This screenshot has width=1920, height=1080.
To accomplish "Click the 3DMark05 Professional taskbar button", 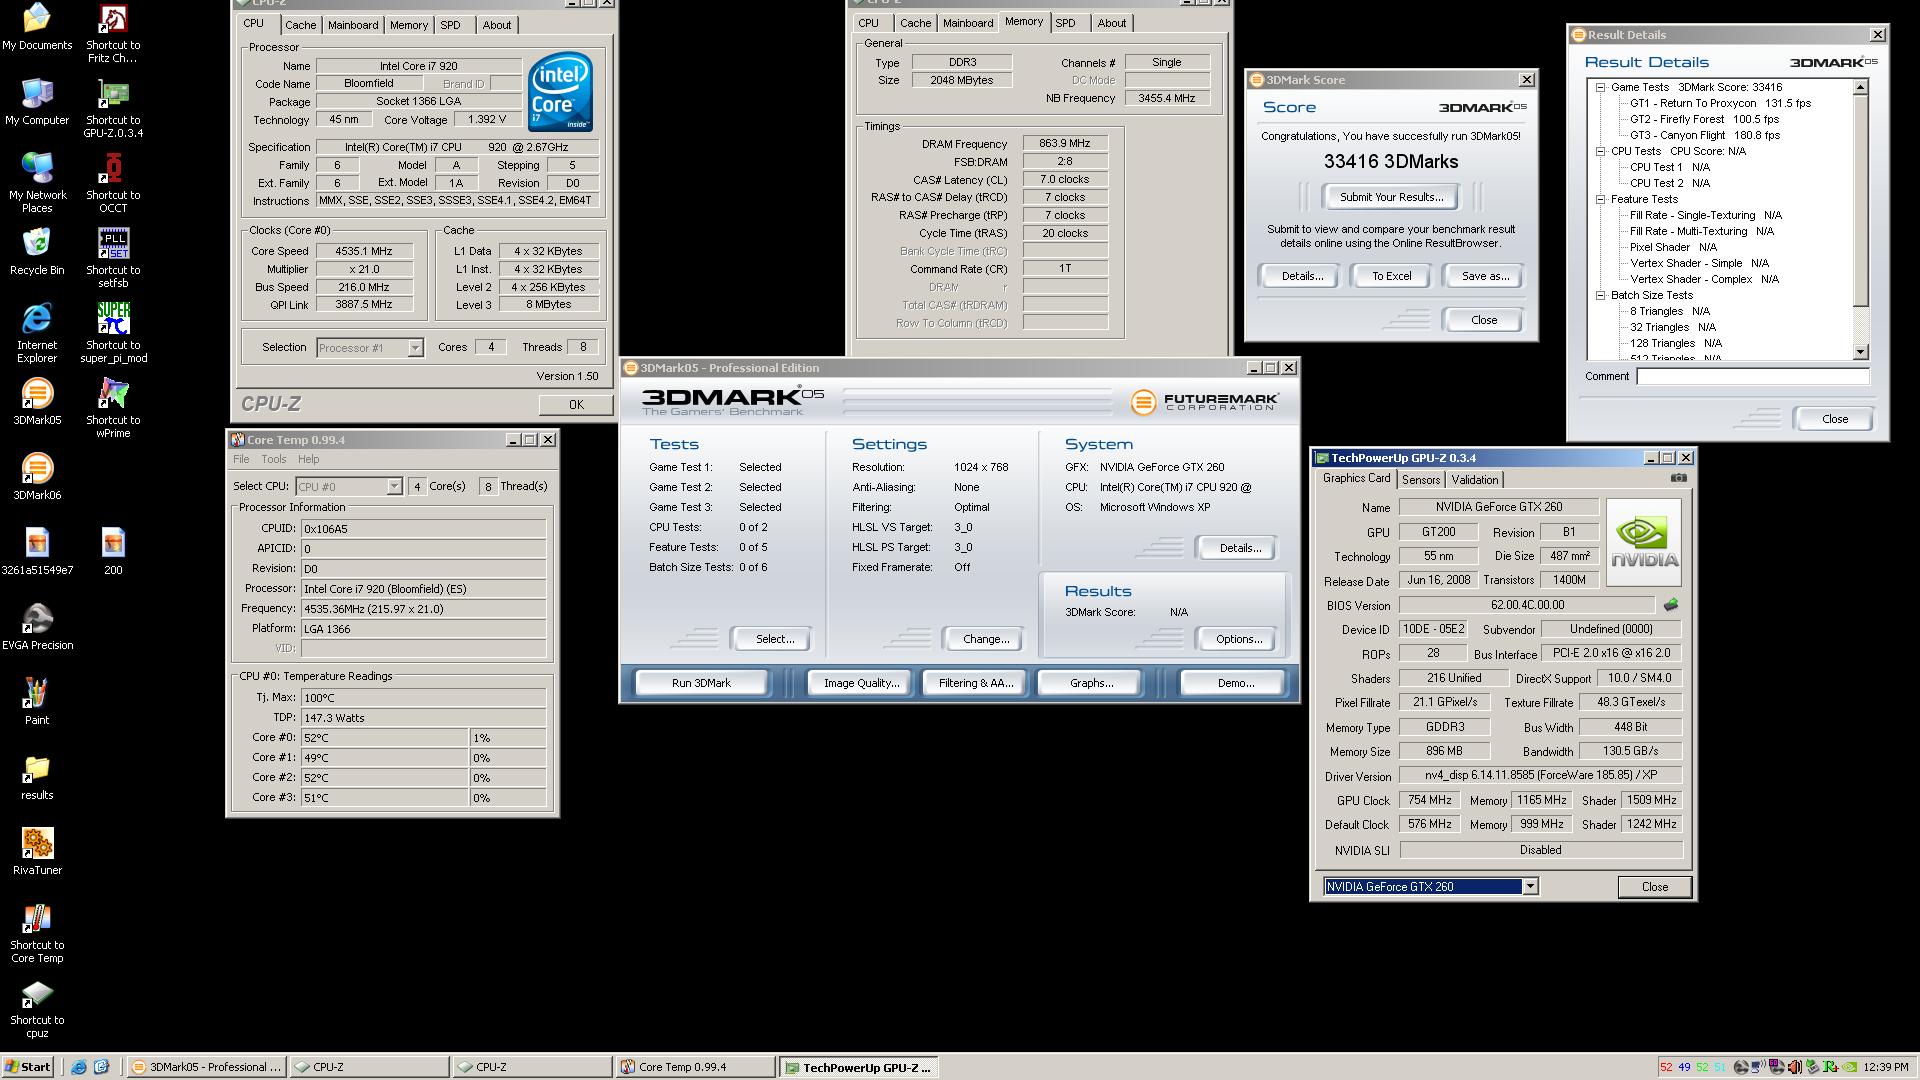I will click(x=207, y=1067).
